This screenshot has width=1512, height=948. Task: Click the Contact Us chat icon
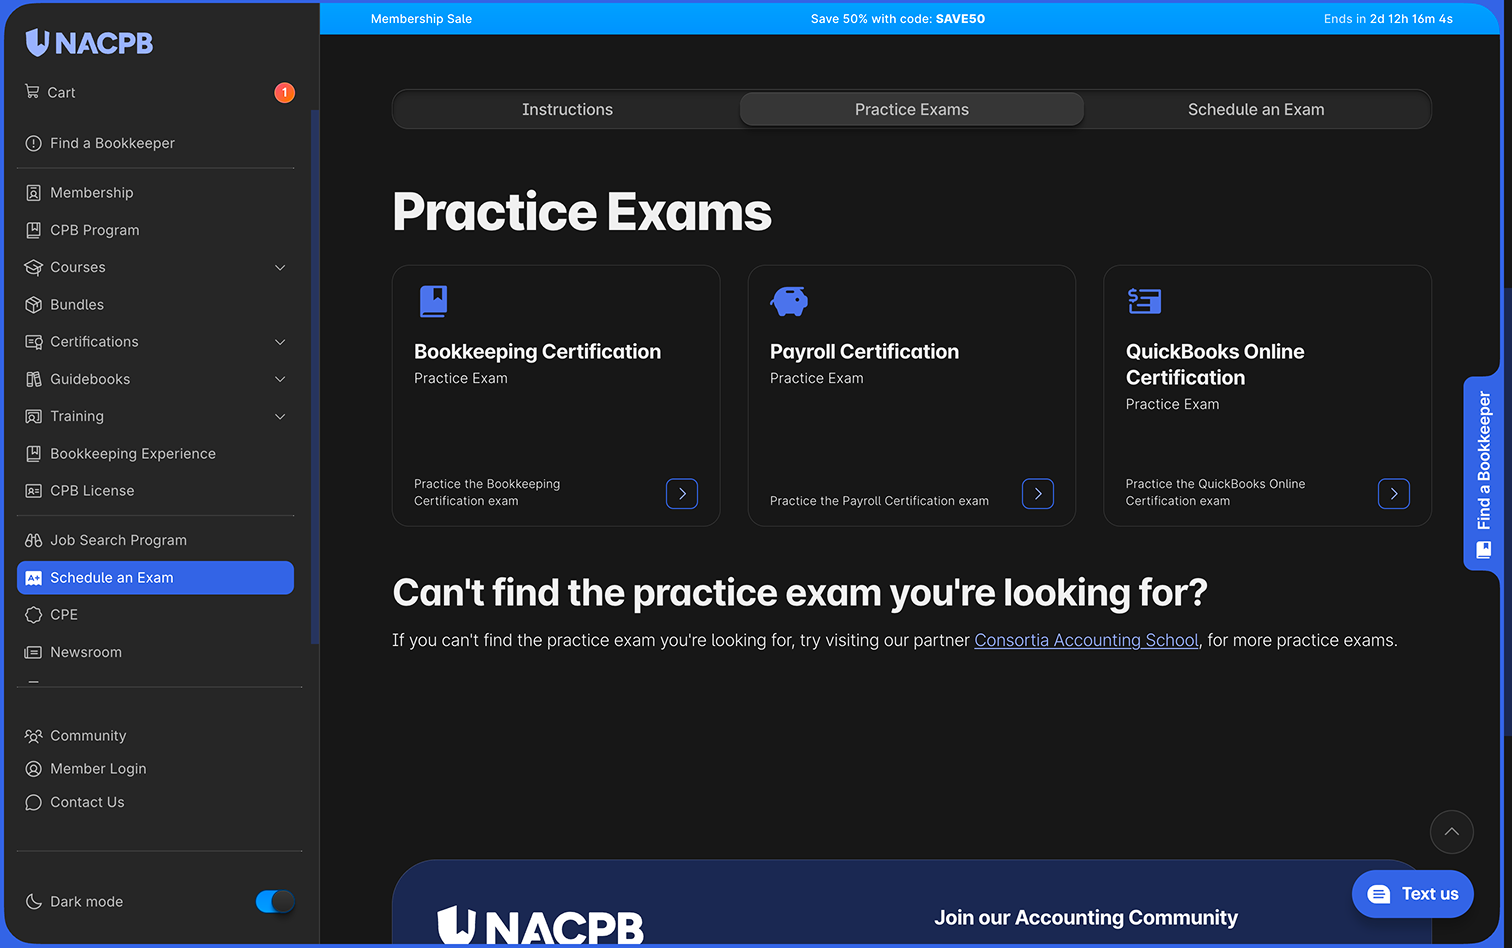[x=33, y=802]
